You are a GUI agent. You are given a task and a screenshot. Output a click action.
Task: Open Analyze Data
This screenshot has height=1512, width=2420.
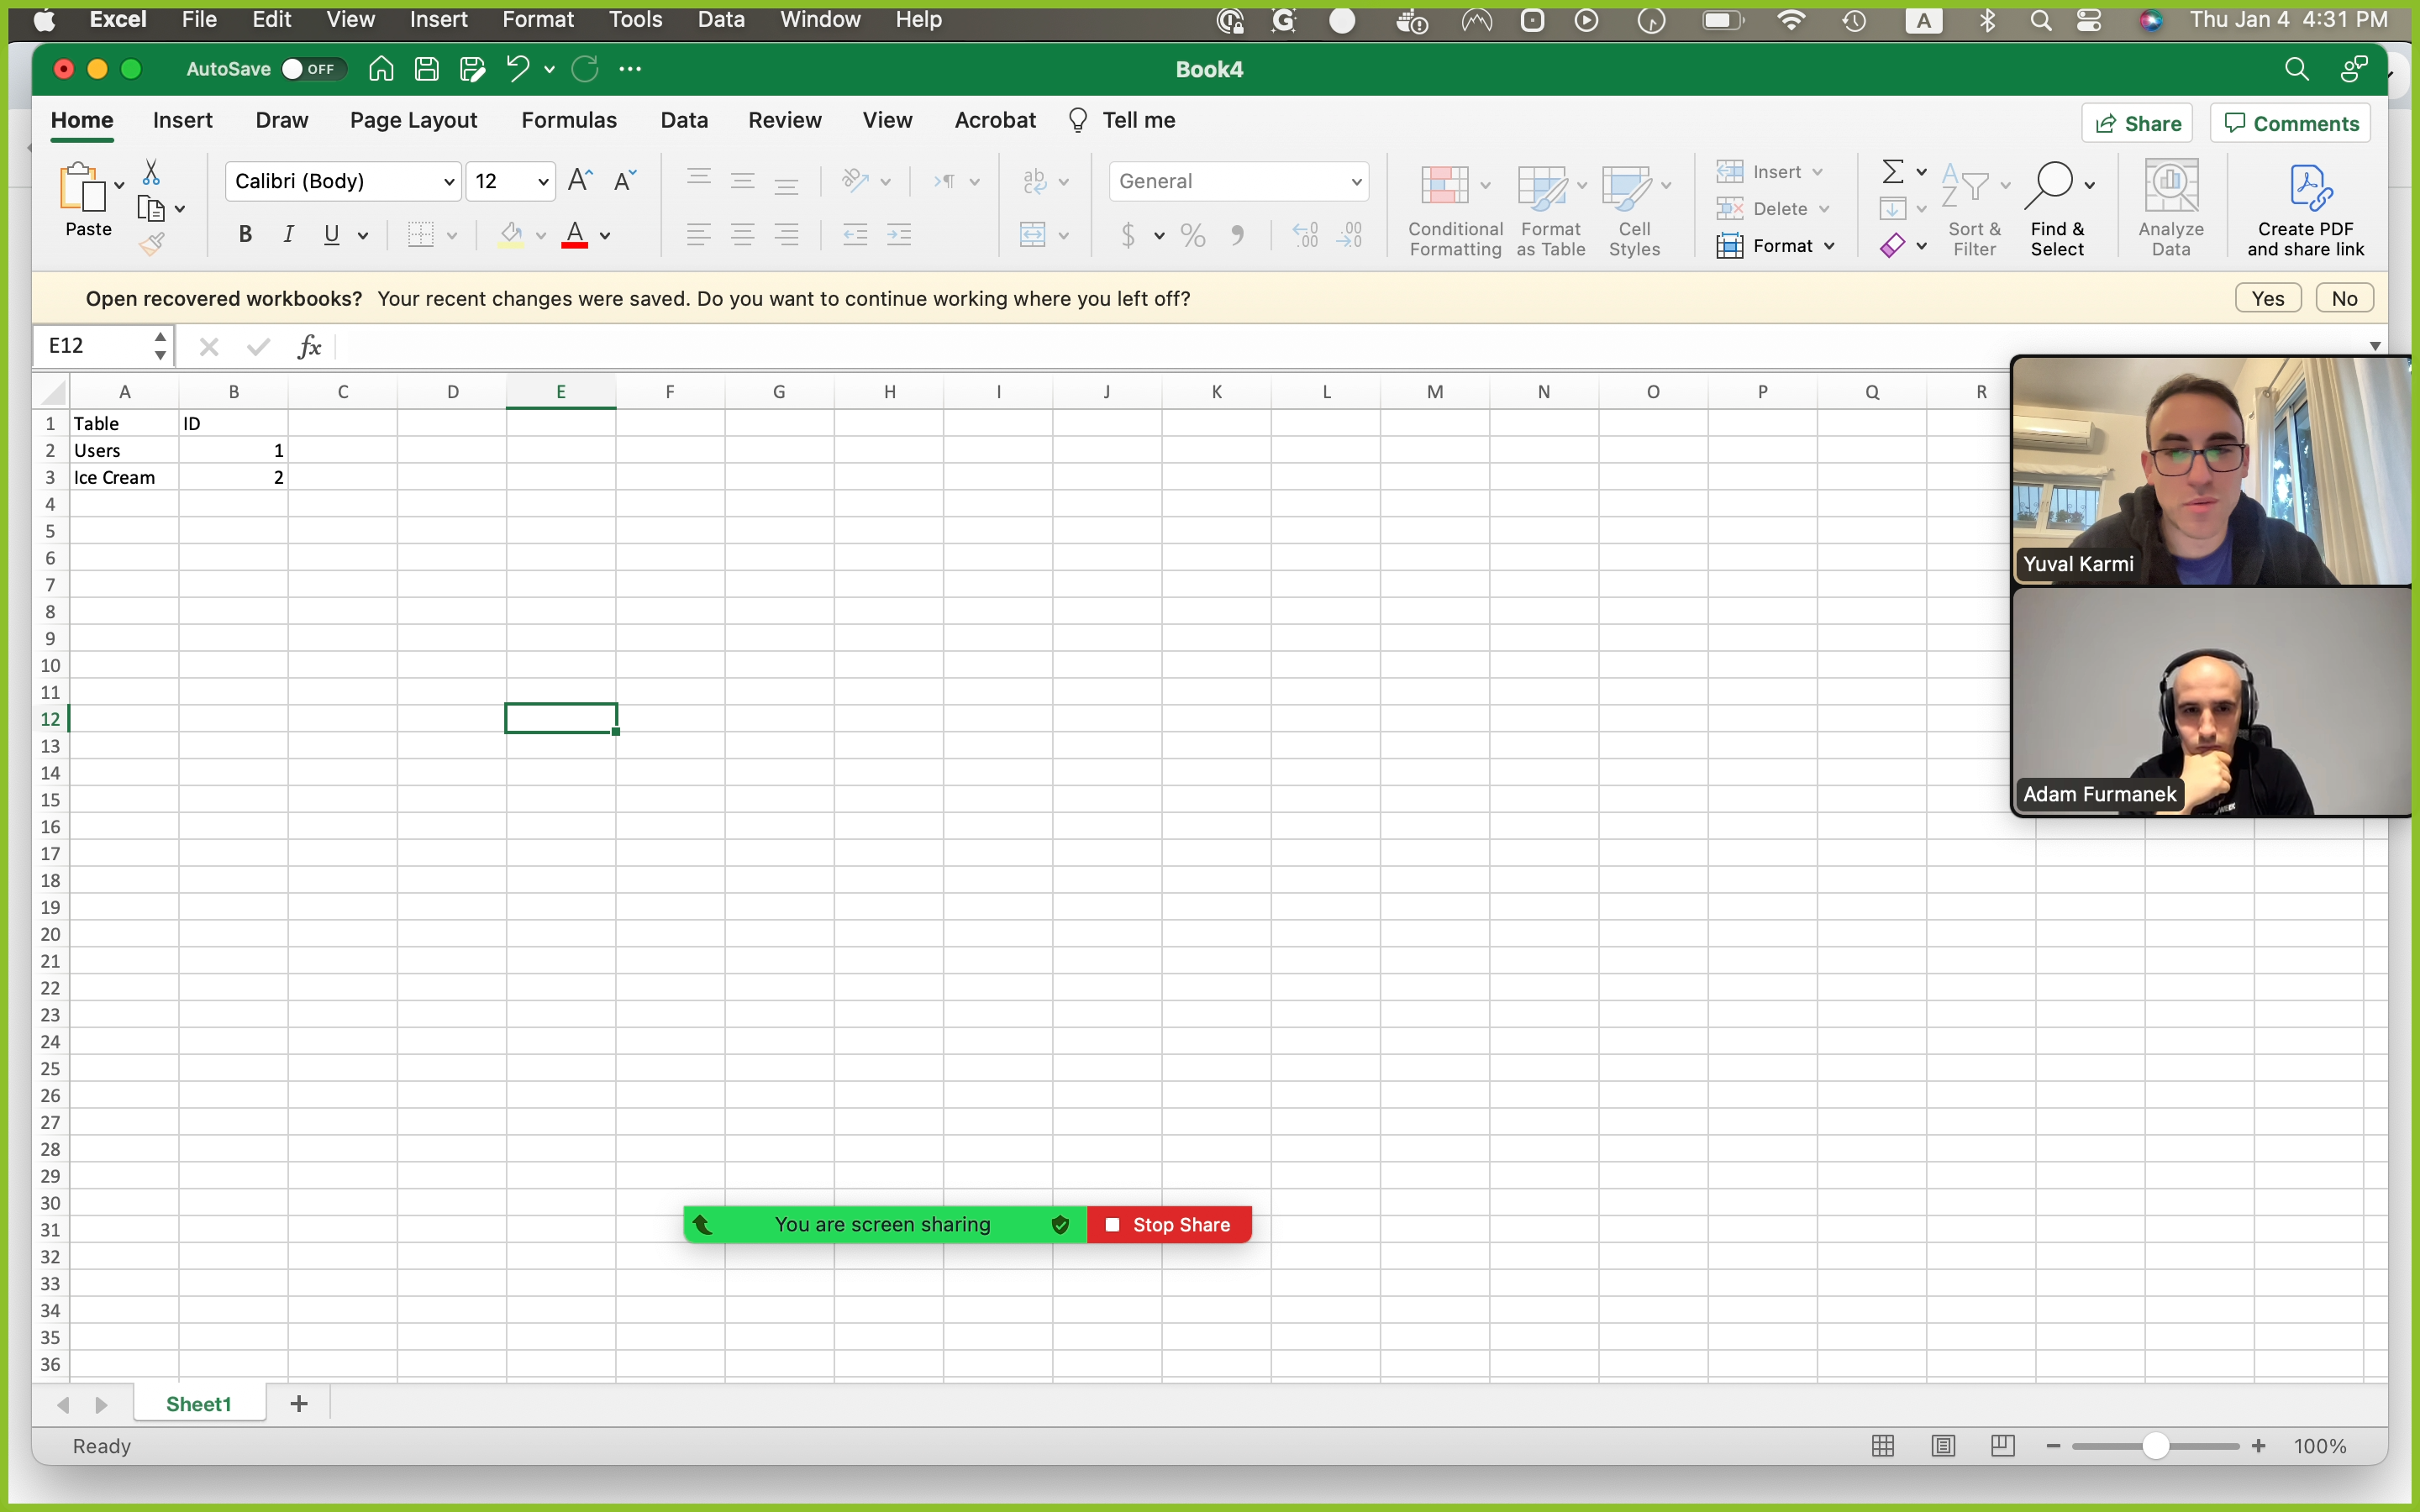[x=2171, y=209]
